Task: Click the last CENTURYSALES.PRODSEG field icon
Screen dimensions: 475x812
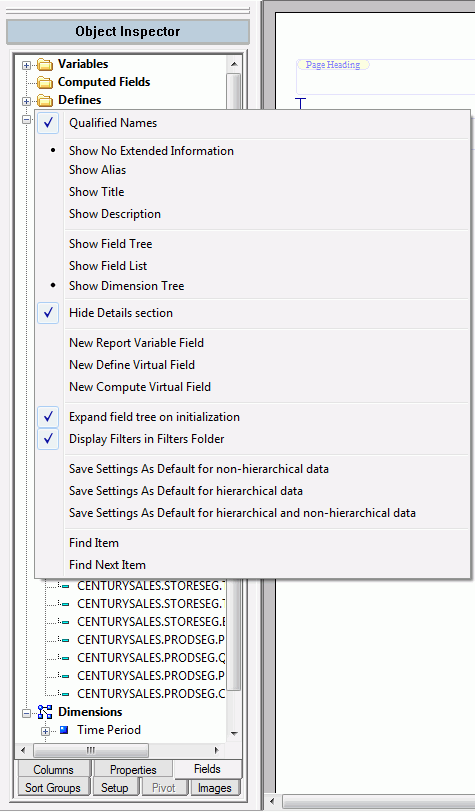Action: [x=64, y=693]
